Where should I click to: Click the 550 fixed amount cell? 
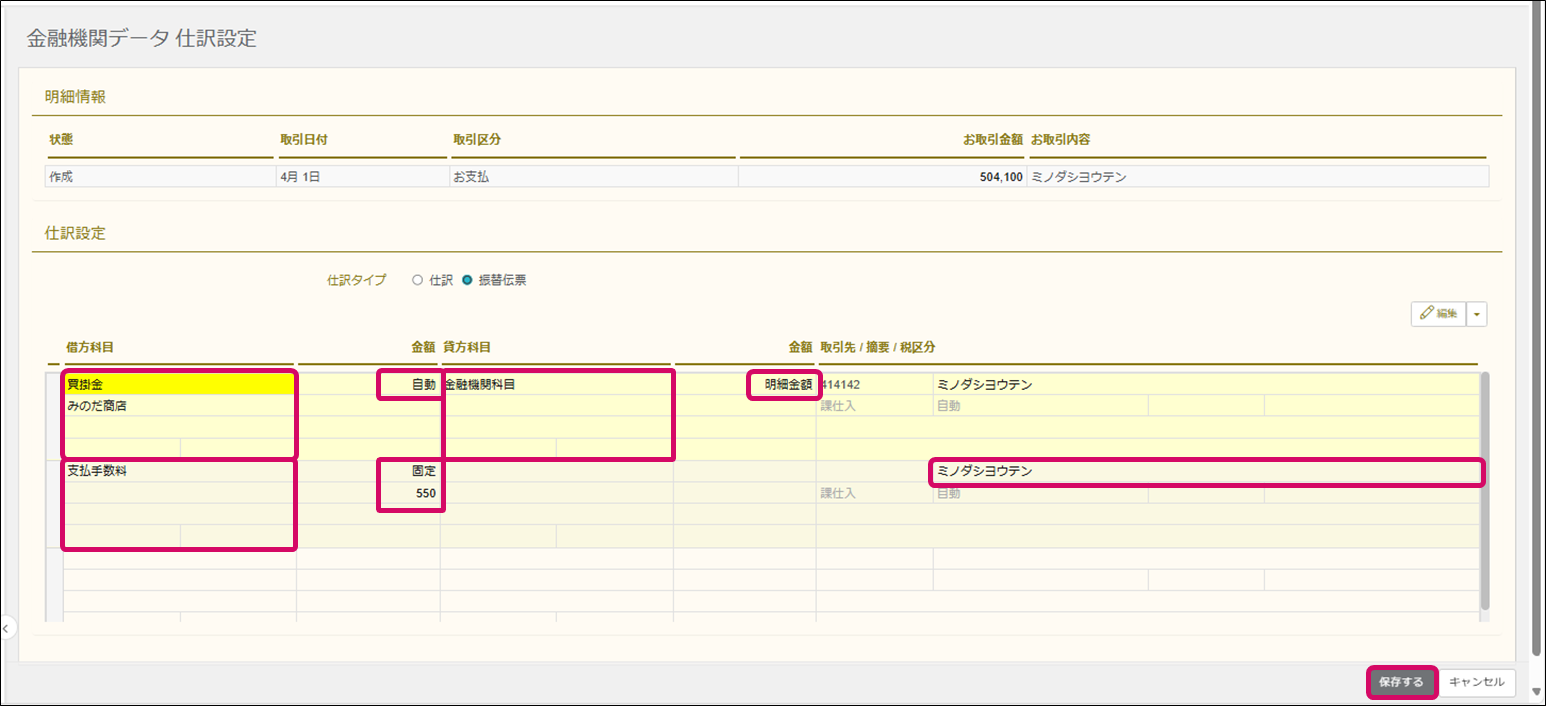[410, 493]
